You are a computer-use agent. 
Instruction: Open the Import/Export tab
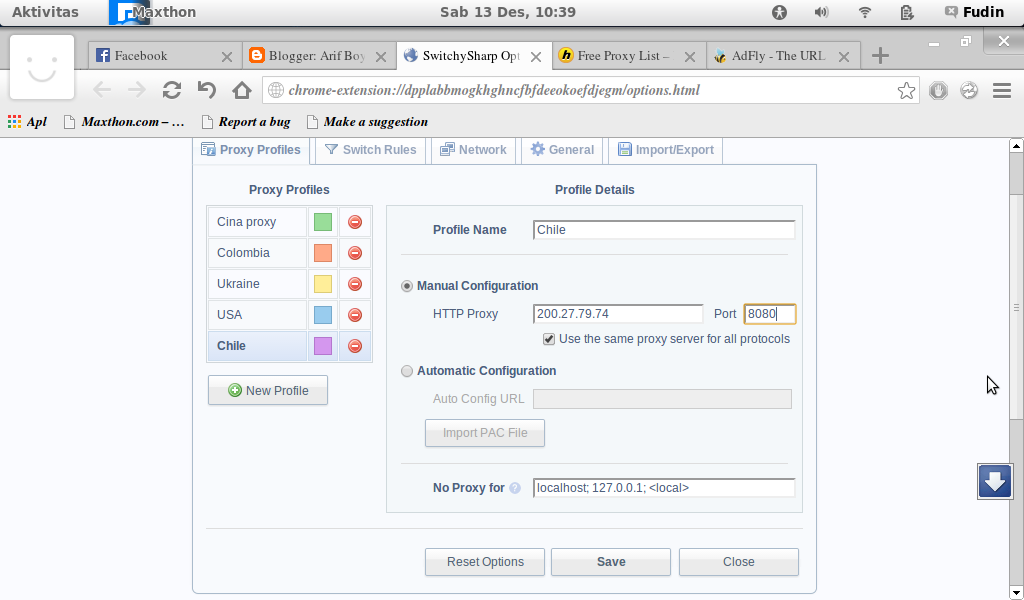[665, 150]
